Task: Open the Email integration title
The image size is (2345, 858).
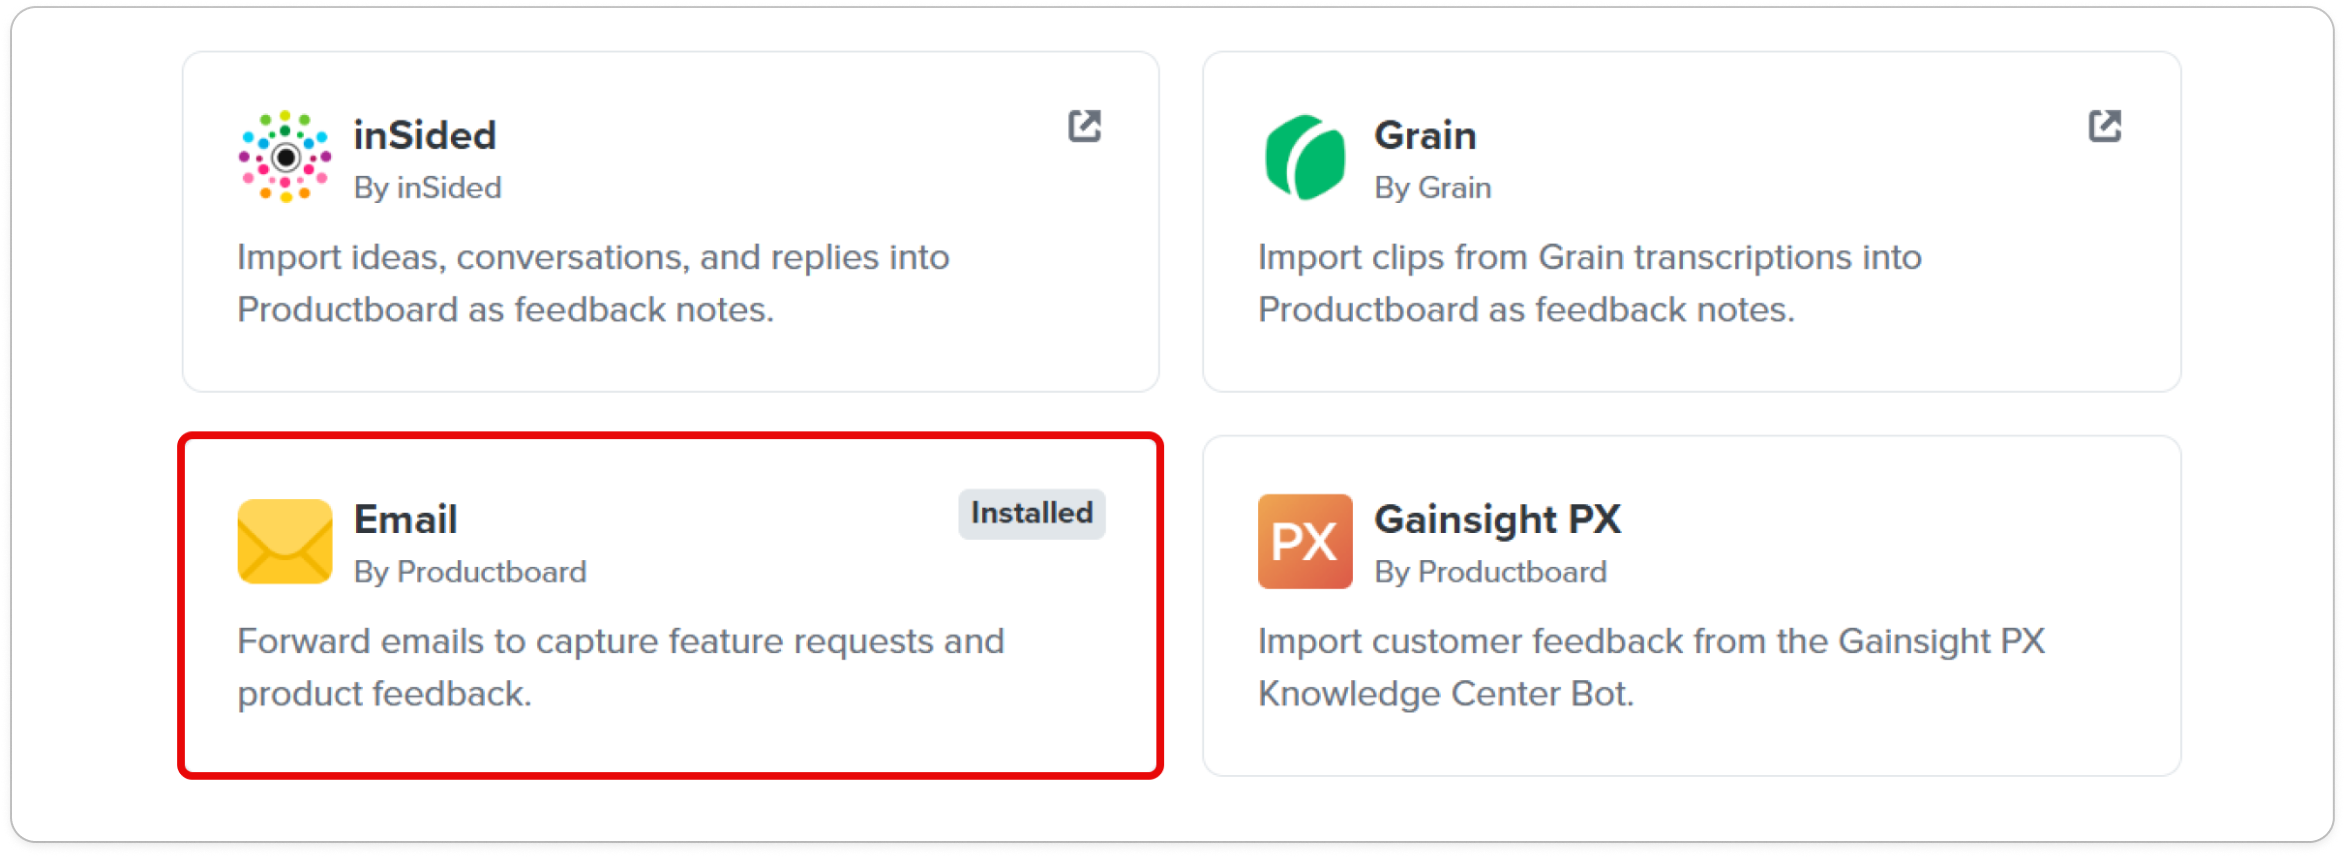Action: [406, 519]
